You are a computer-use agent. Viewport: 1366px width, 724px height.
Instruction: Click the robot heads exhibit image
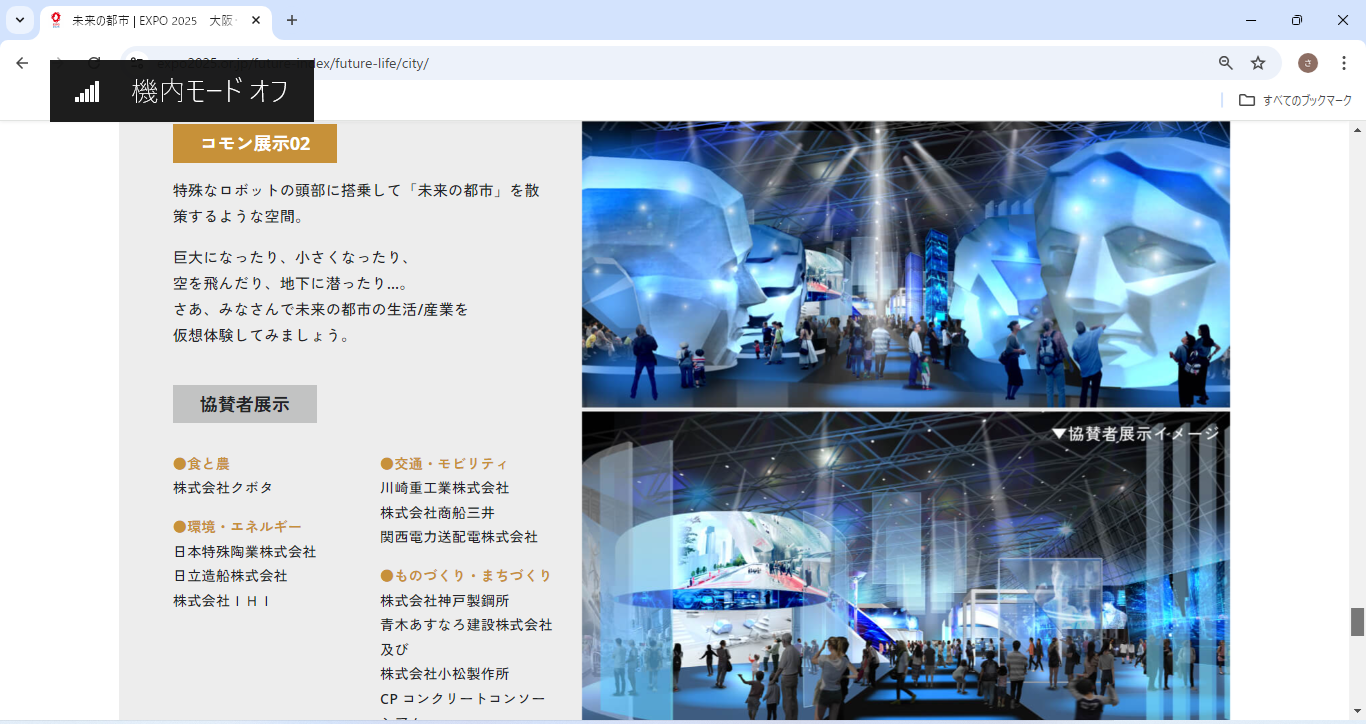(906, 264)
